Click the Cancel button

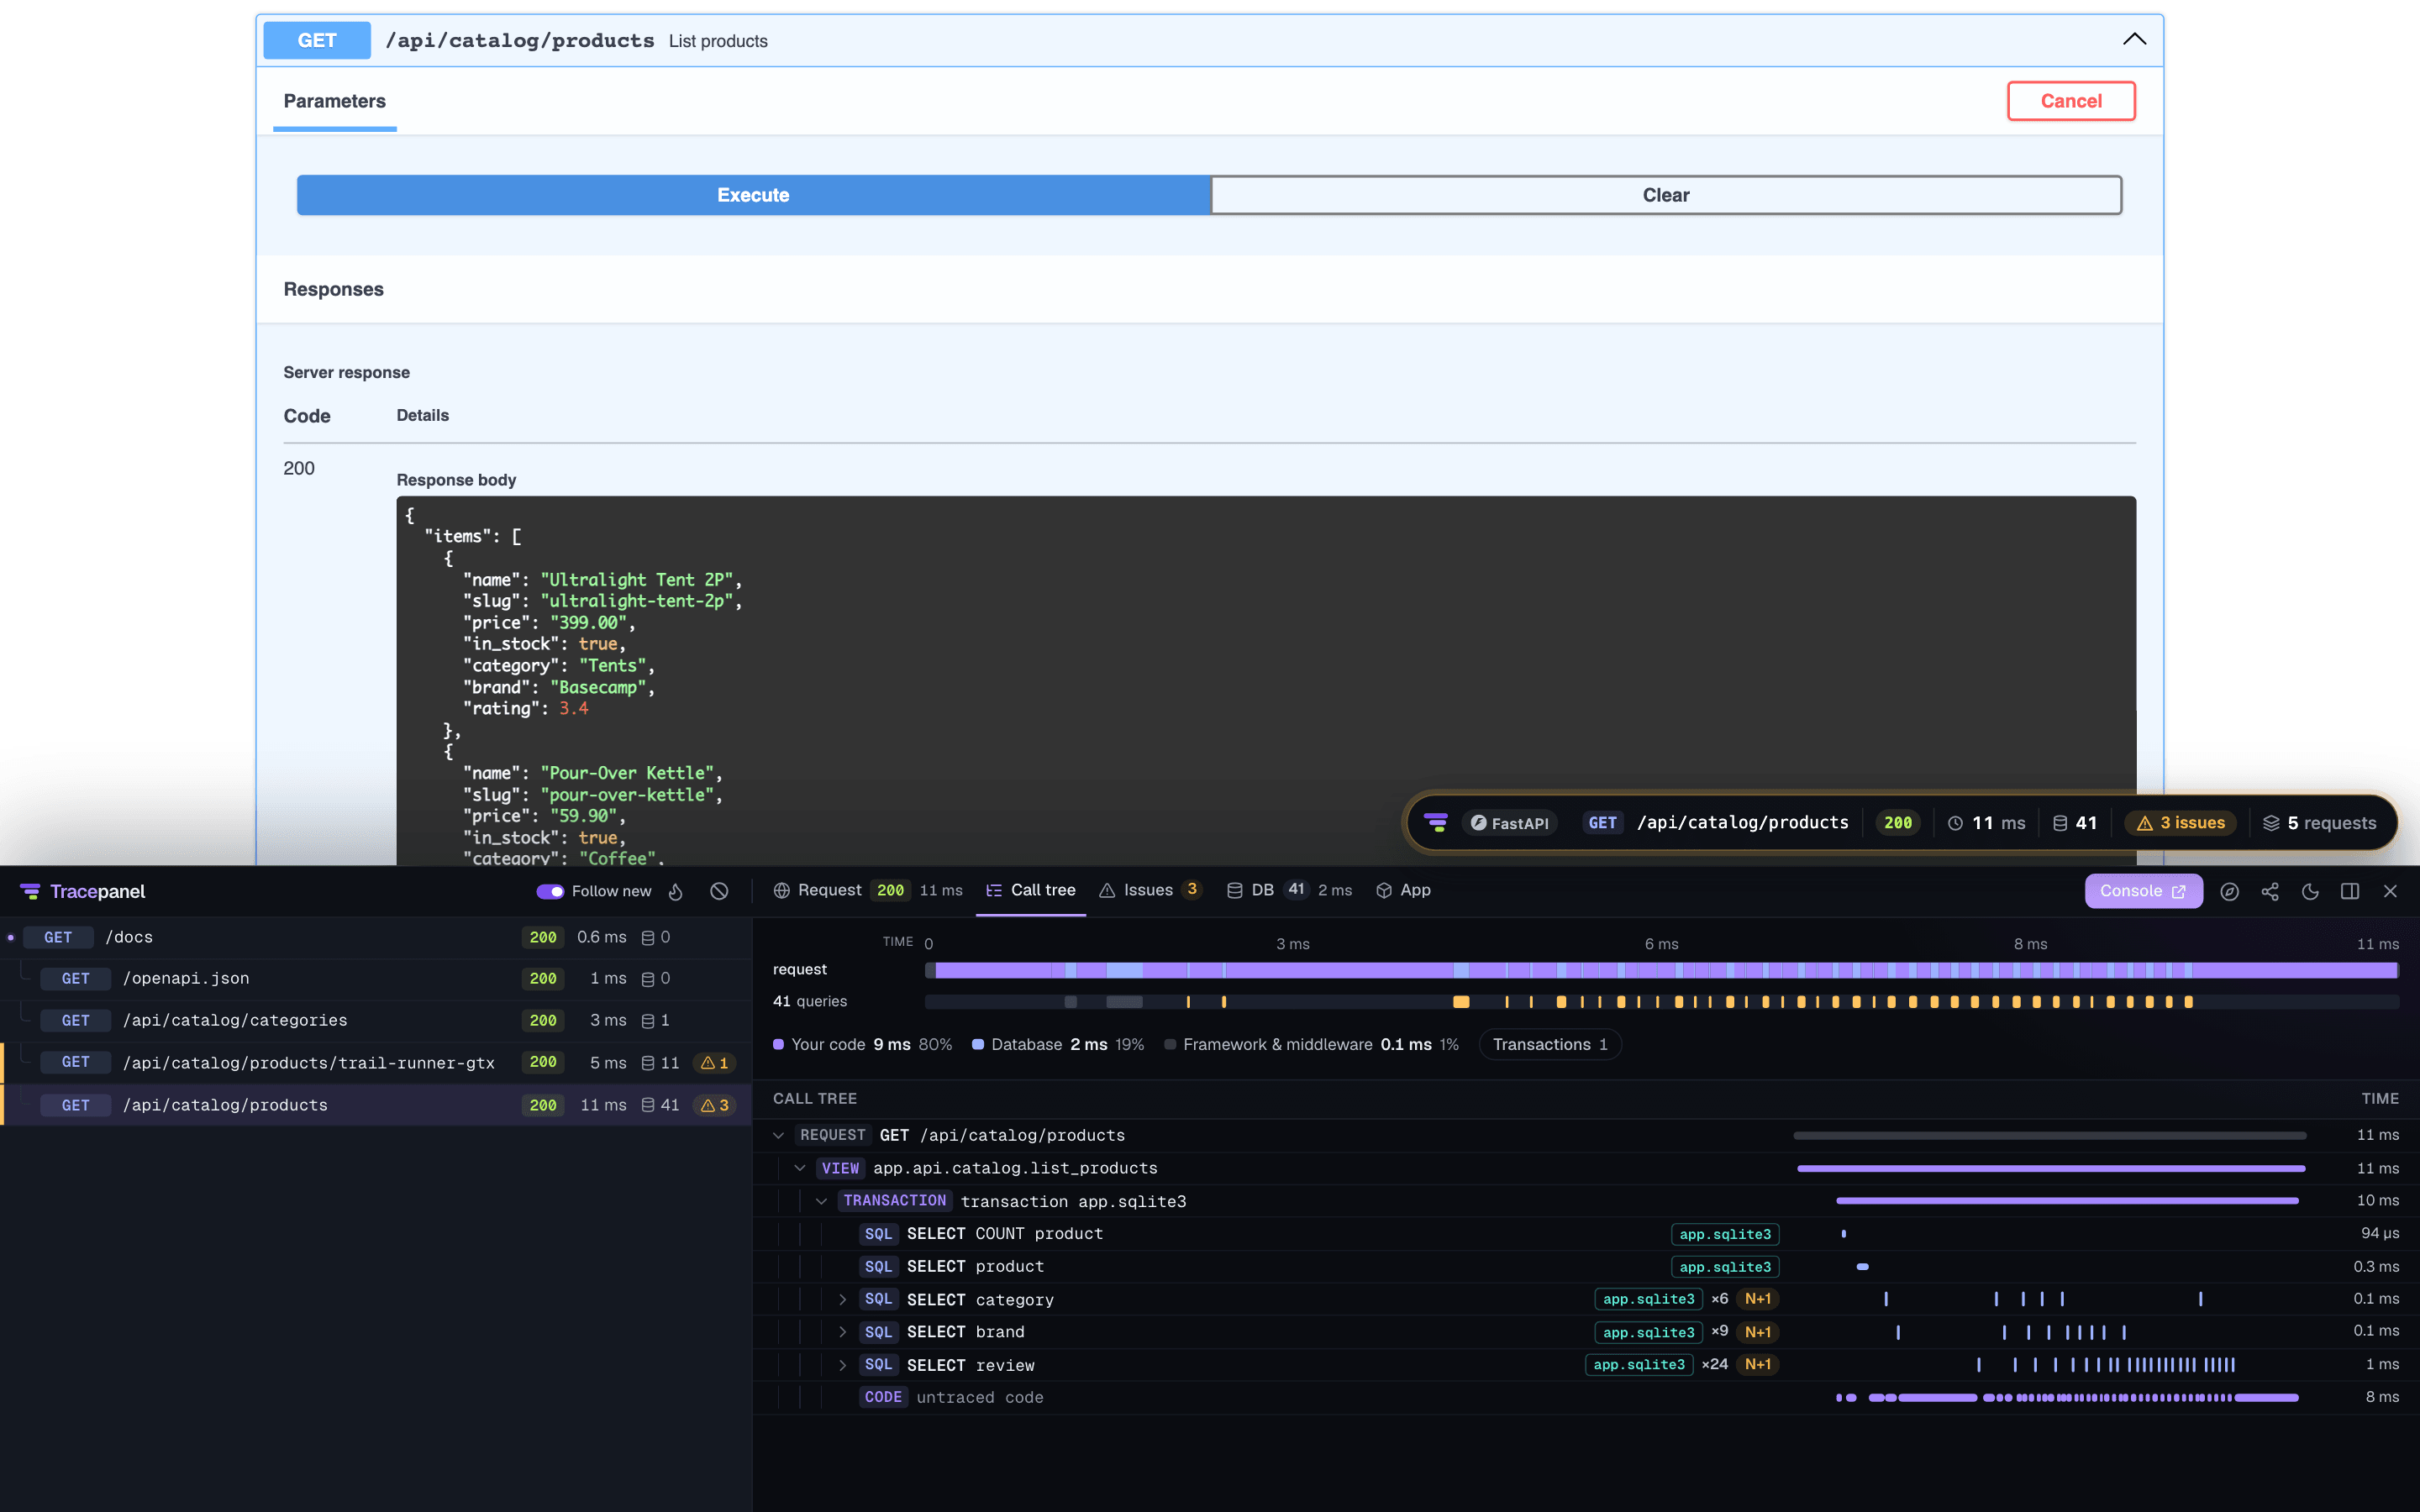point(2071,101)
